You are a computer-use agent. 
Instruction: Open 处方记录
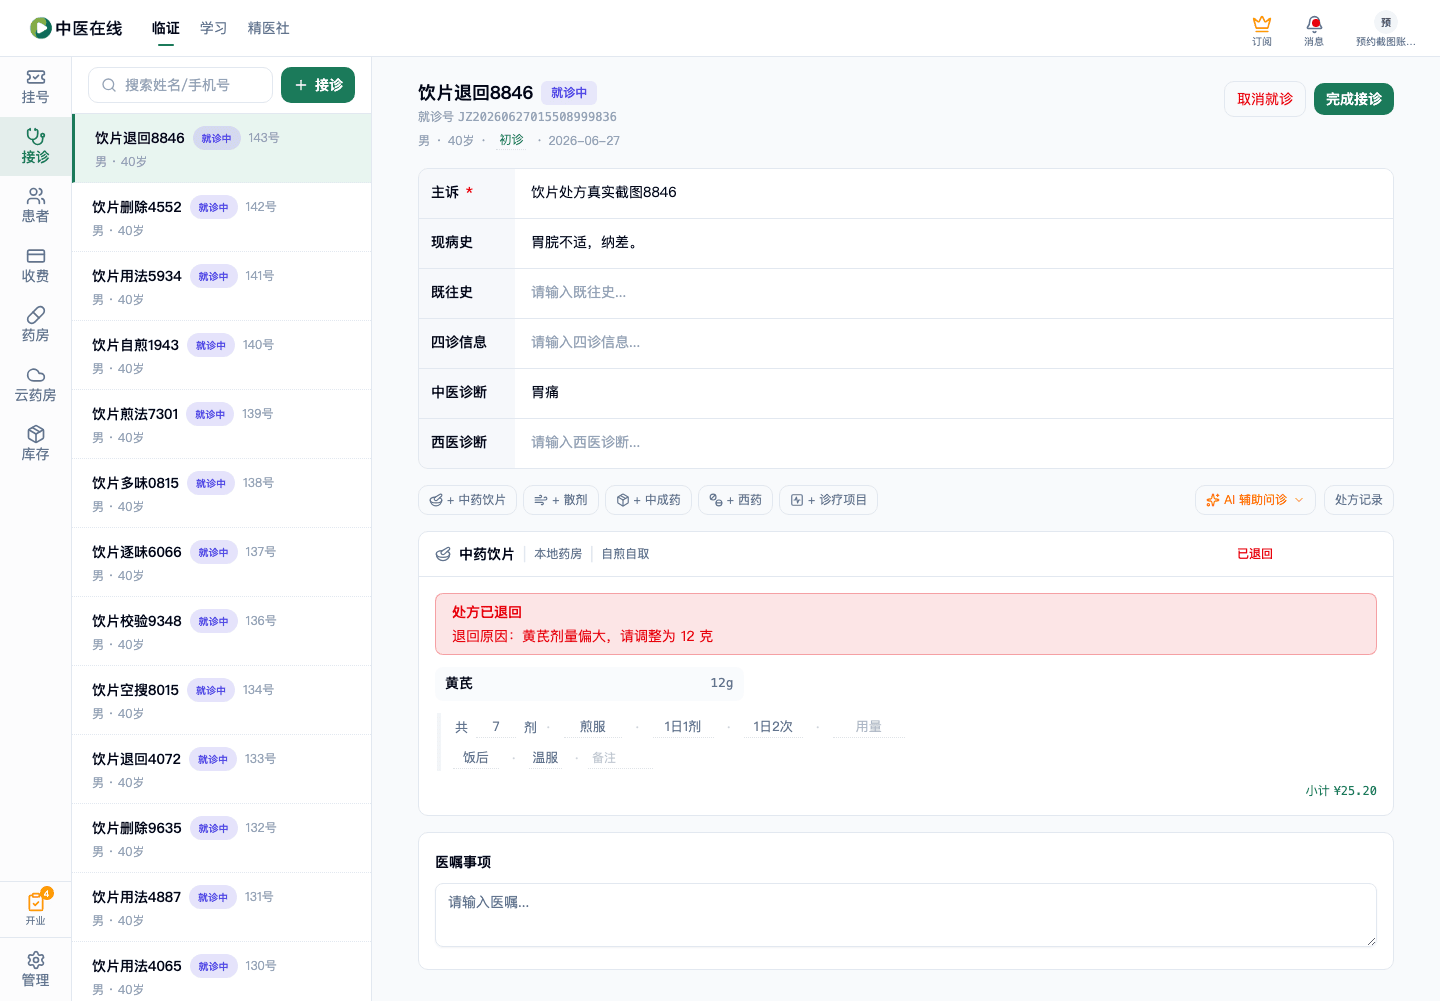click(1358, 500)
